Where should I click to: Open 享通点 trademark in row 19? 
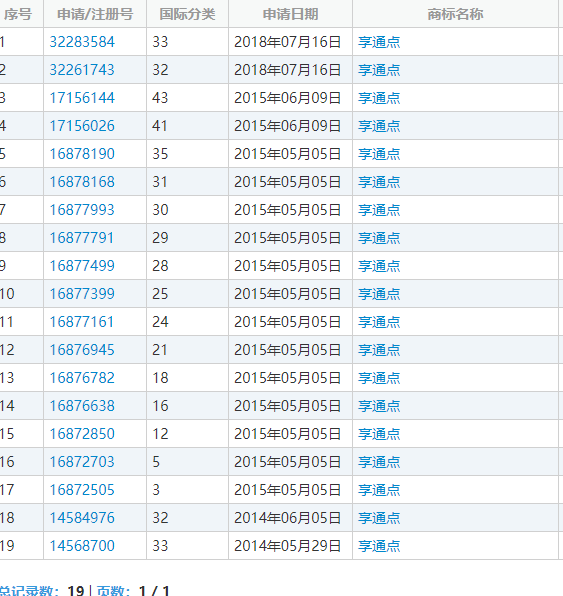point(379,546)
